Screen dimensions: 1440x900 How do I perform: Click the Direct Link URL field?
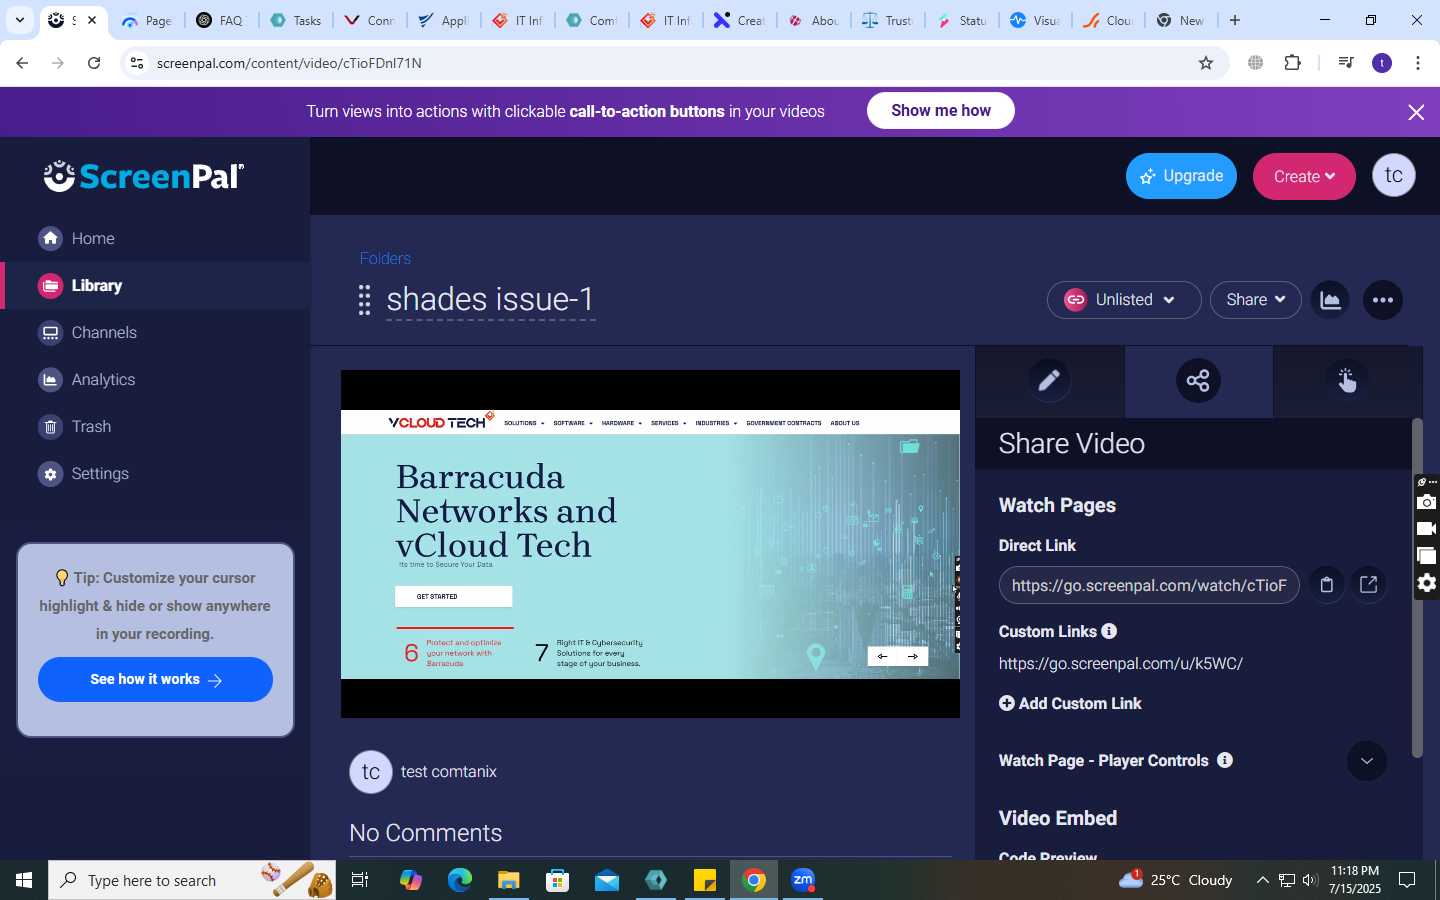pyautogui.click(x=1149, y=585)
